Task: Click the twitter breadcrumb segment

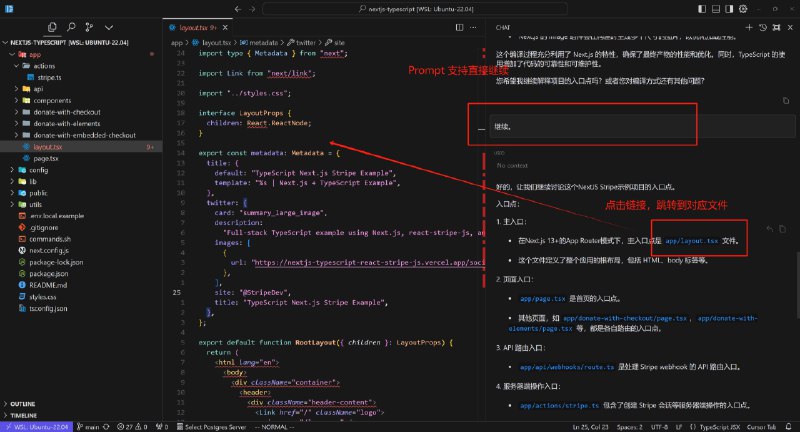Action: [x=302, y=43]
